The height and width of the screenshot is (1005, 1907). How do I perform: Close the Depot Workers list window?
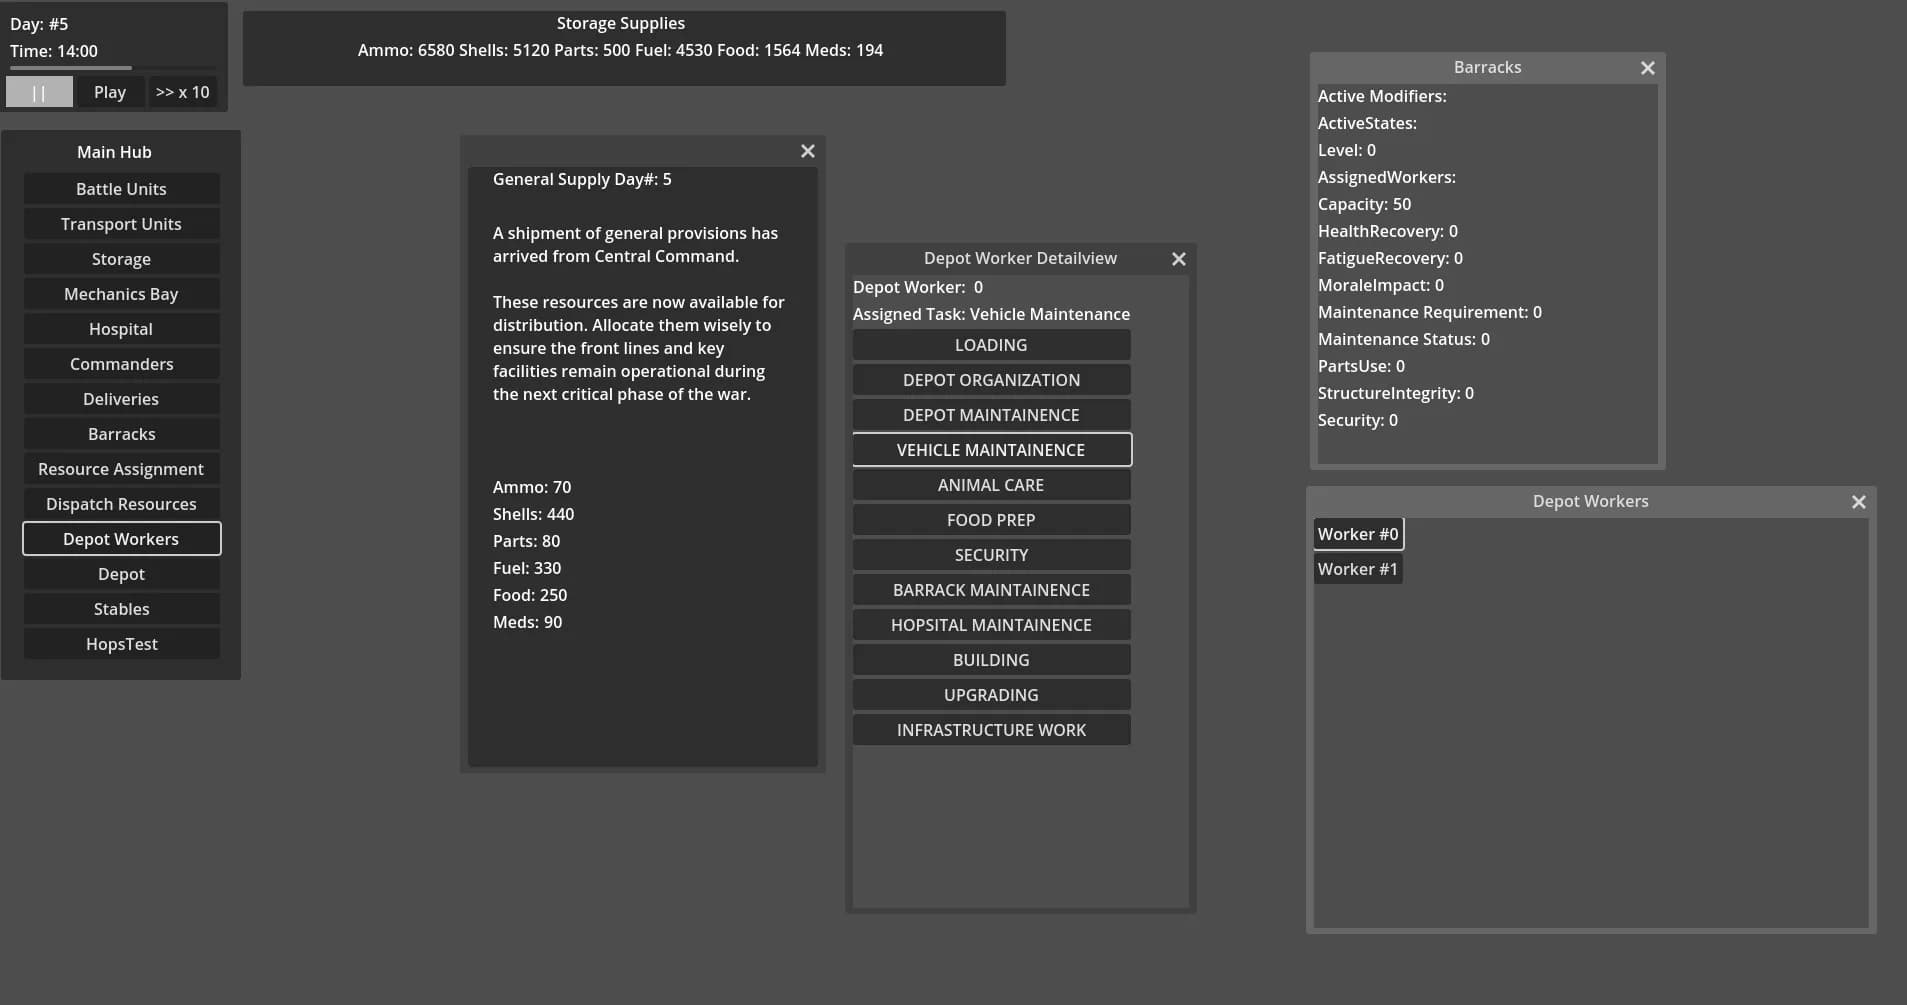[x=1859, y=502]
